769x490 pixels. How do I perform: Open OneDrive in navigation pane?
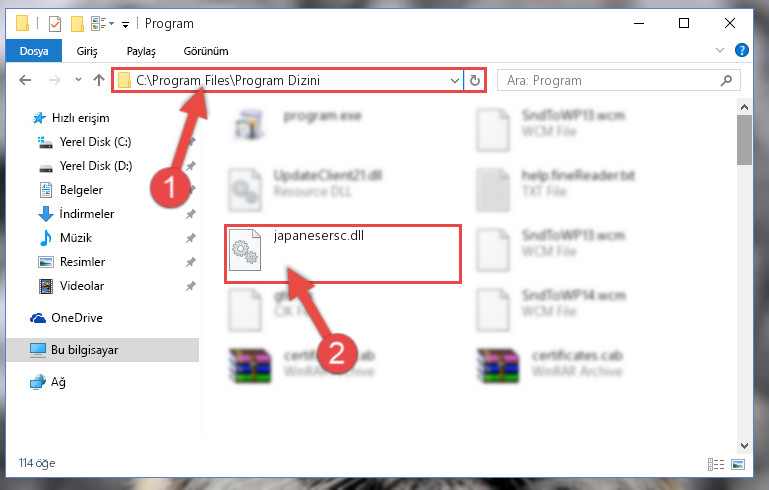(77, 318)
